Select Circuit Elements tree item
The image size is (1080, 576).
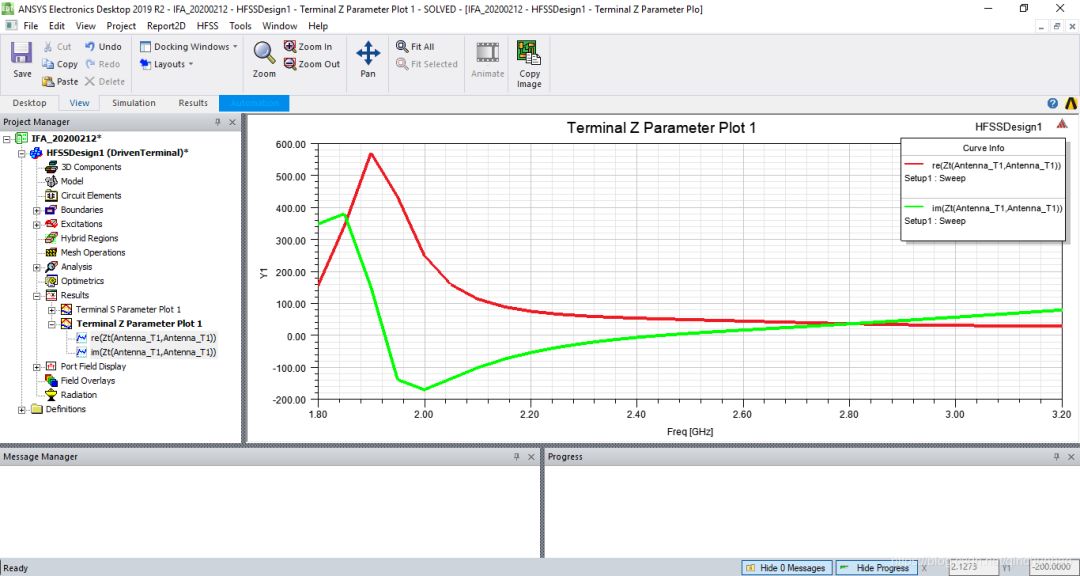click(90, 196)
